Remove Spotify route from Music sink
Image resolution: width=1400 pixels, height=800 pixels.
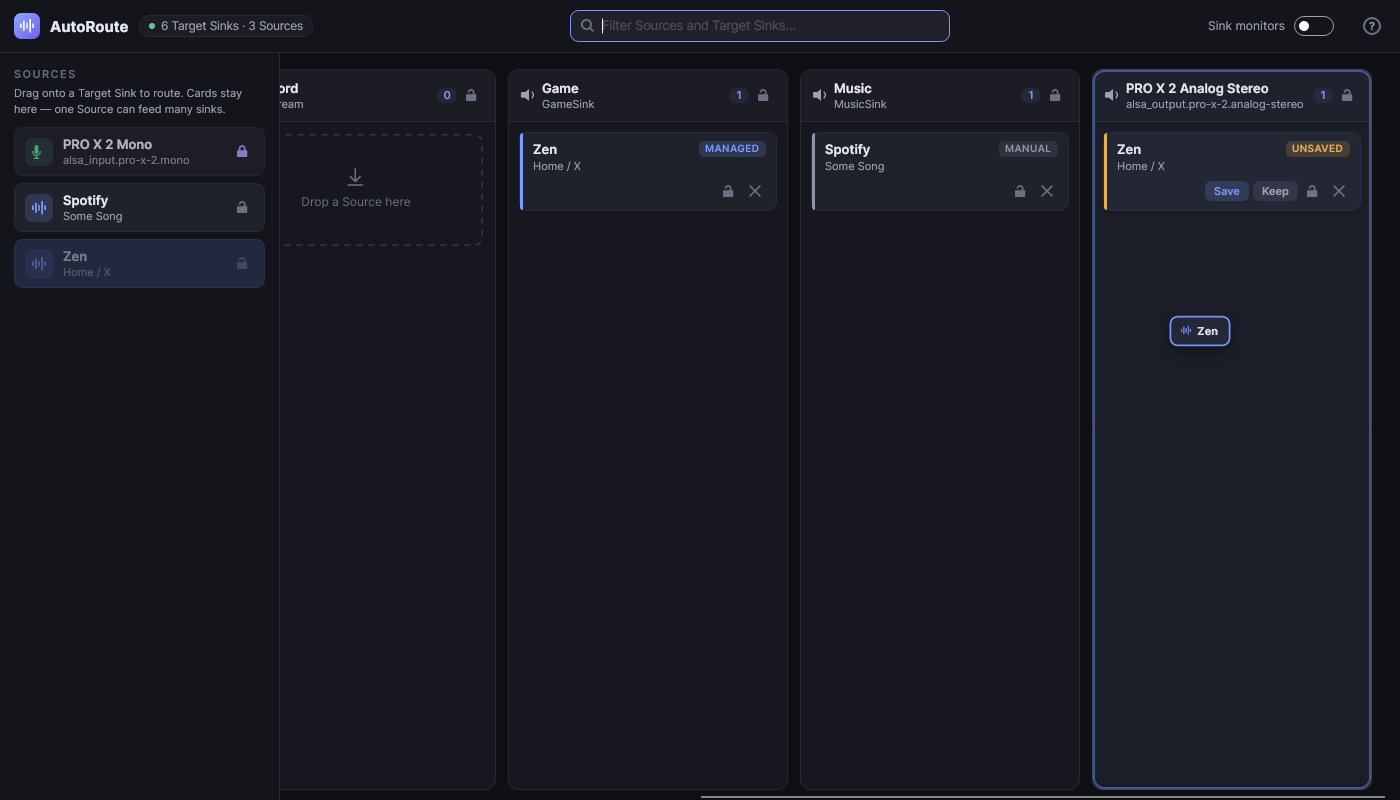point(1047,191)
